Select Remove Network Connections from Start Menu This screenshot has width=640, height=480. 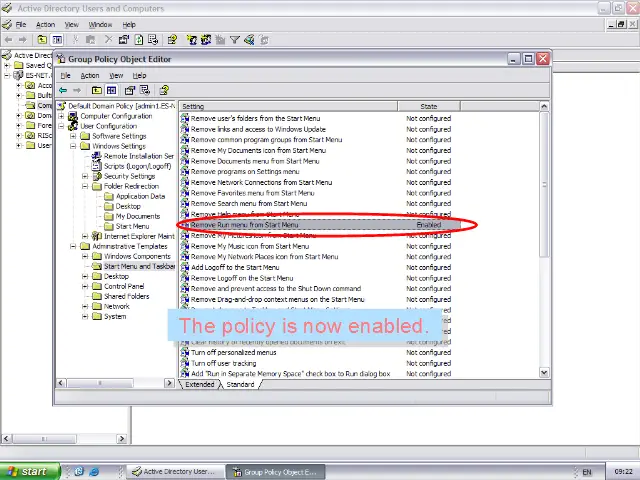click(x=261, y=182)
